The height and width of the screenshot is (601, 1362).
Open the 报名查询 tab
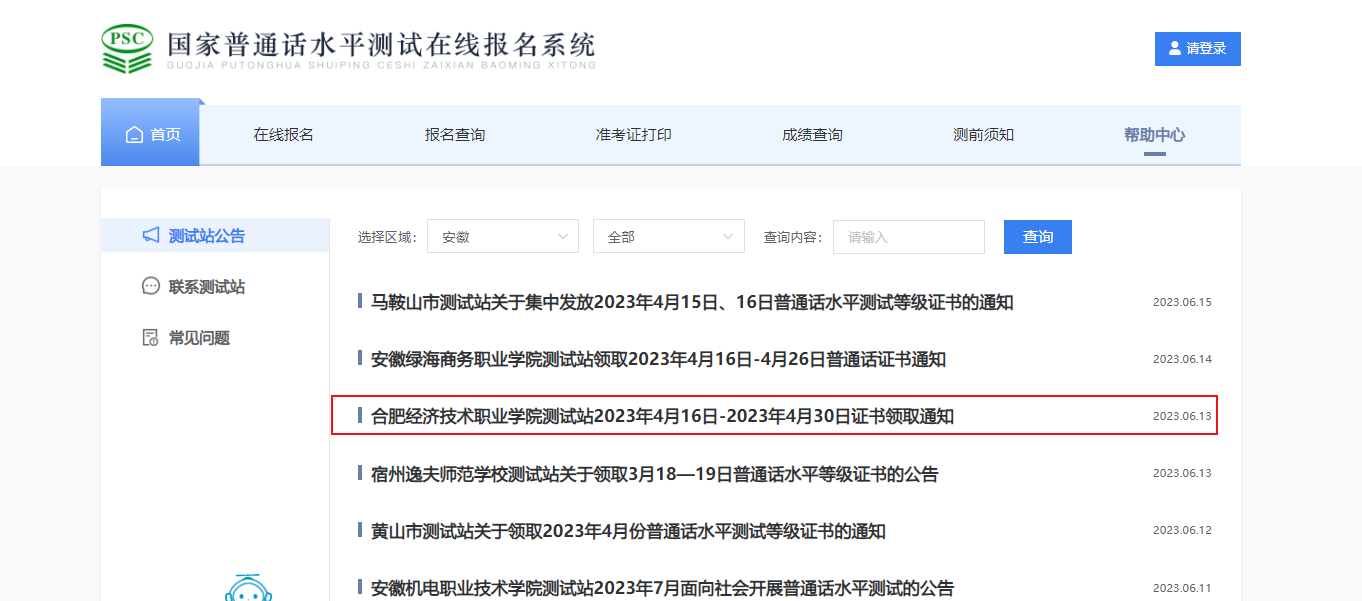455,135
